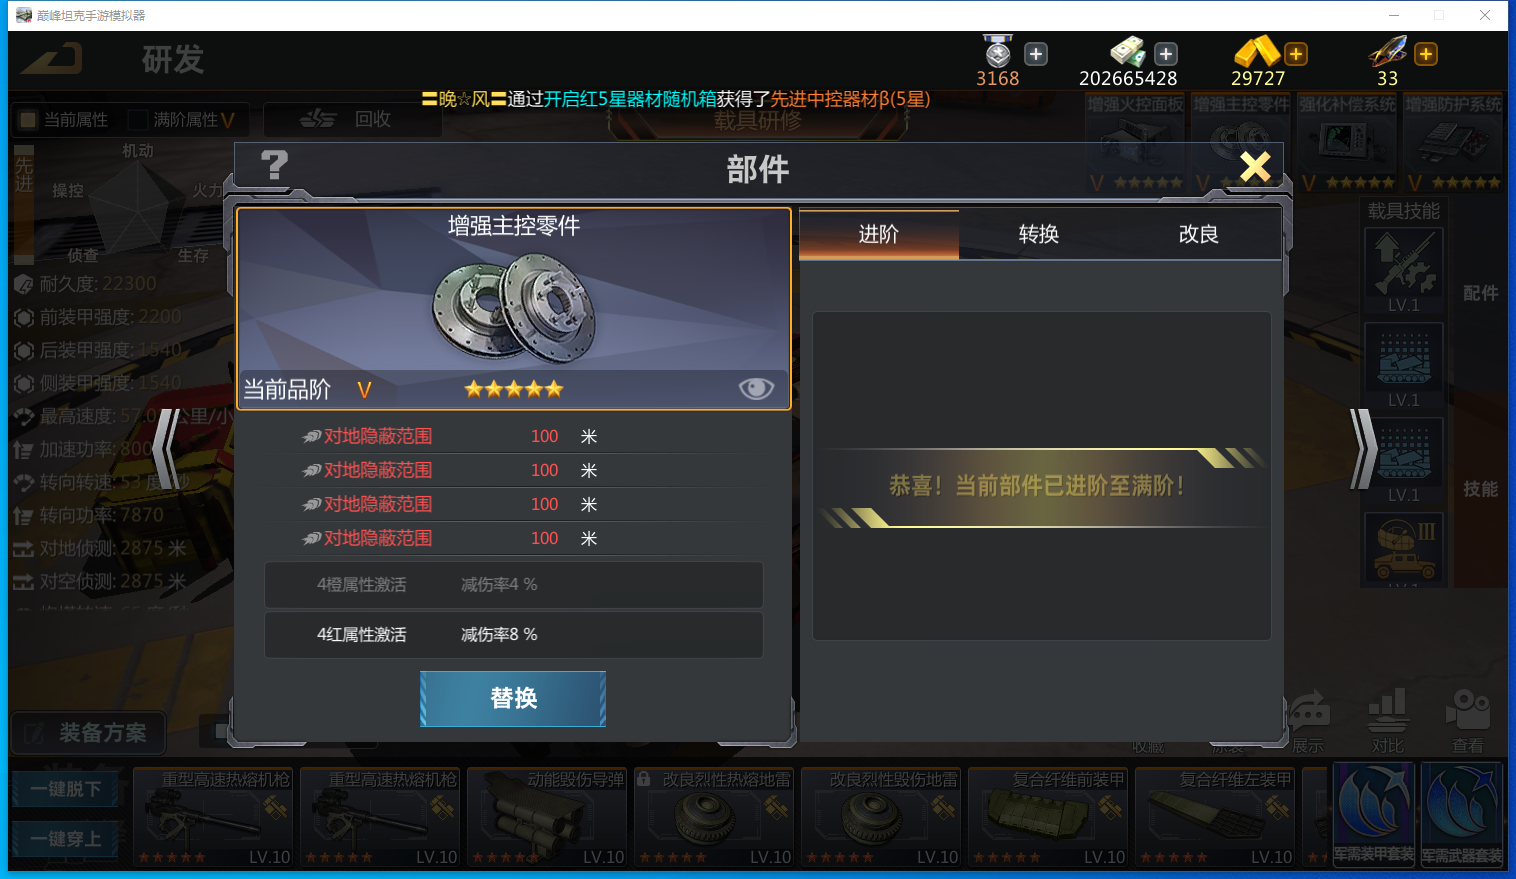Check the 当前属性 checkbox
The image size is (1516, 879).
click(x=28, y=120)
